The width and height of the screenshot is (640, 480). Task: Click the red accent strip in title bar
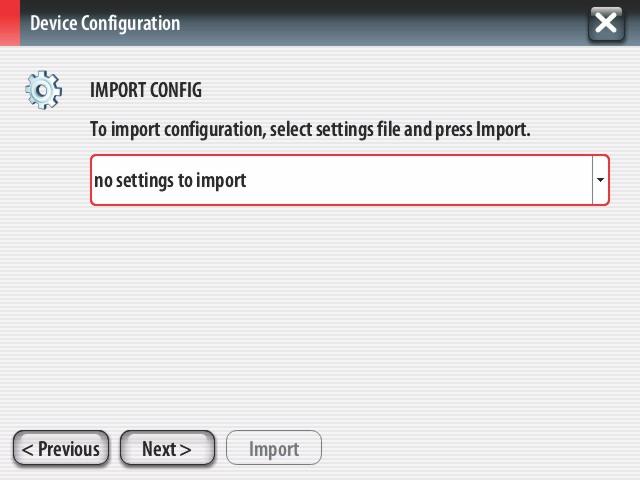point(10,22)
